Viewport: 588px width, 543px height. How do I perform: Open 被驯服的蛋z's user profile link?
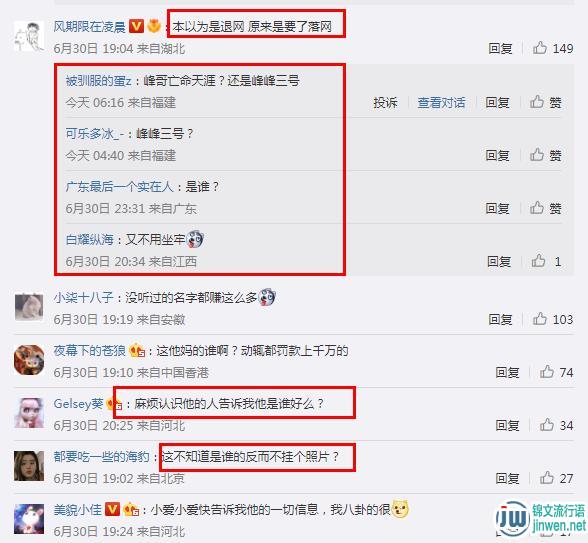tap(98, 81)
